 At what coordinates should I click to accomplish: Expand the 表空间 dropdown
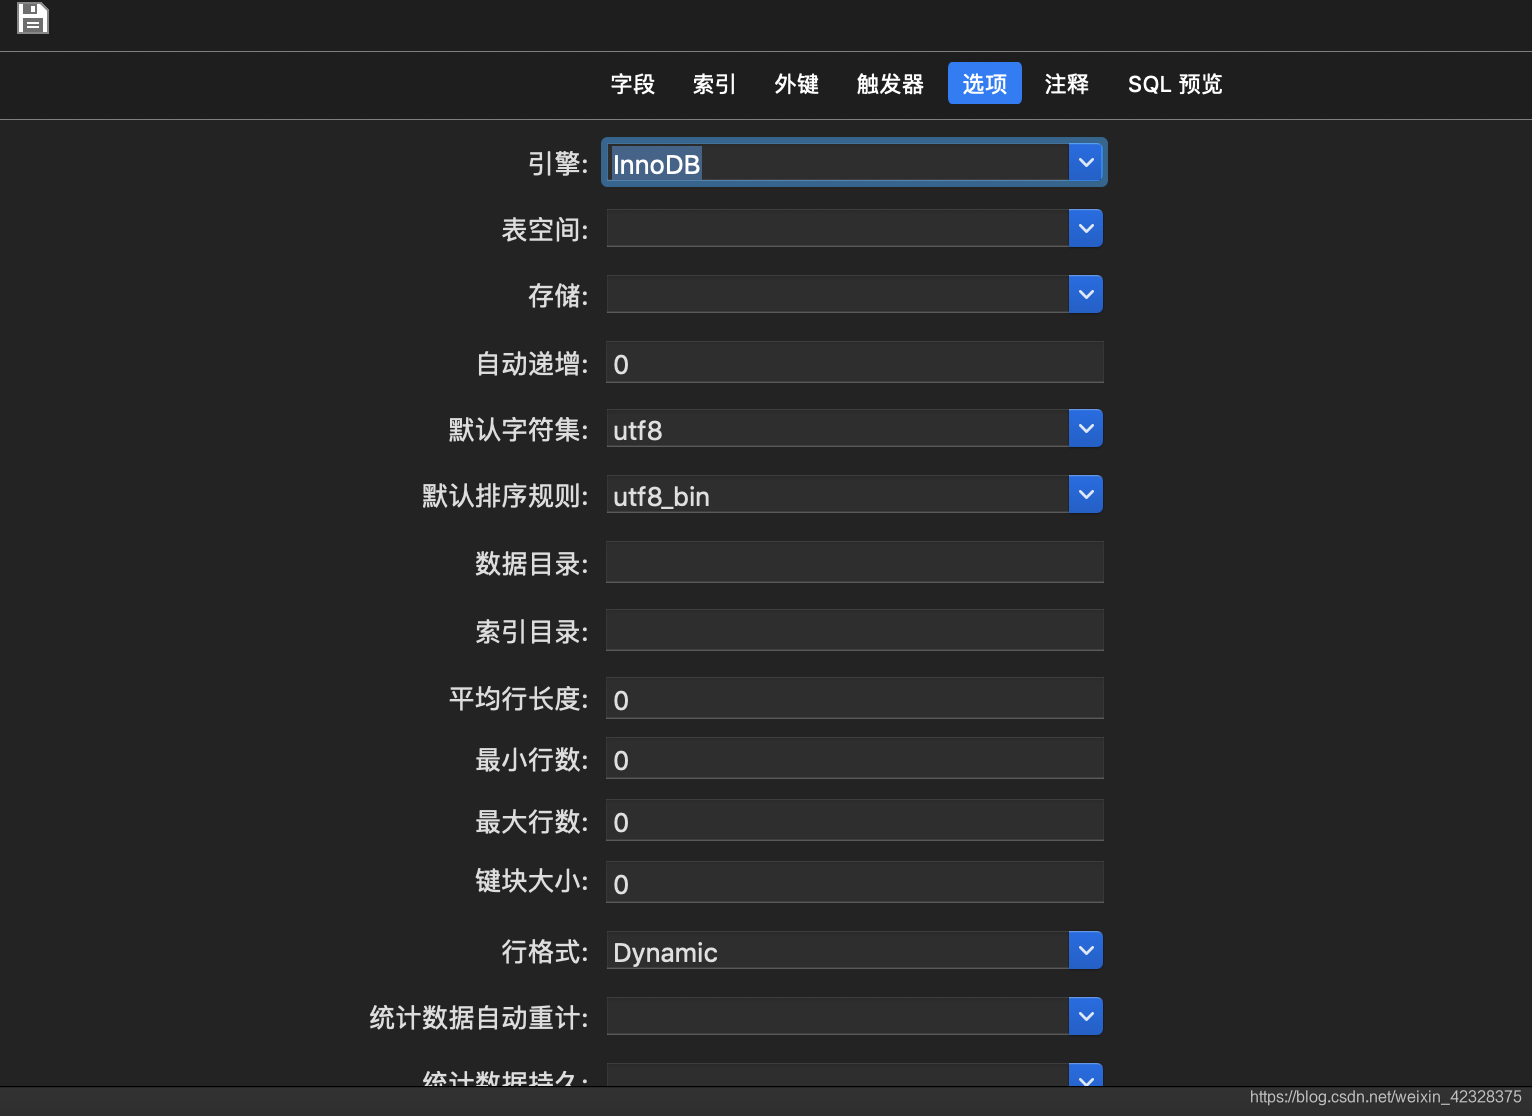click(x=1085, y=228)
